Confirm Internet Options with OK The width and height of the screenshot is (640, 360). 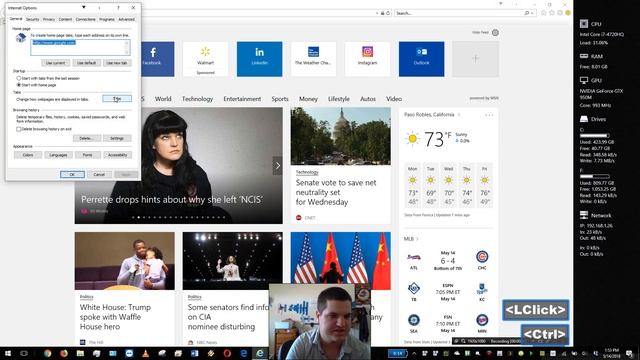click(72, 174)
